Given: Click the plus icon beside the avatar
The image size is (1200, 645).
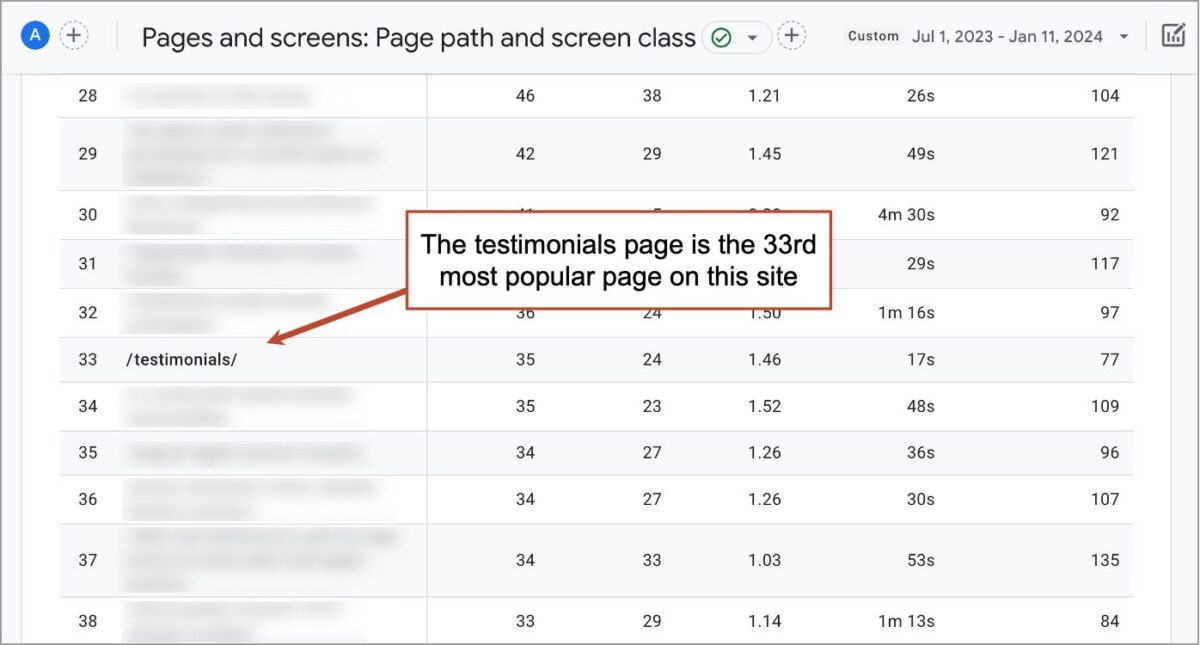Looking at the screenshot, I should tap(74, 35).
